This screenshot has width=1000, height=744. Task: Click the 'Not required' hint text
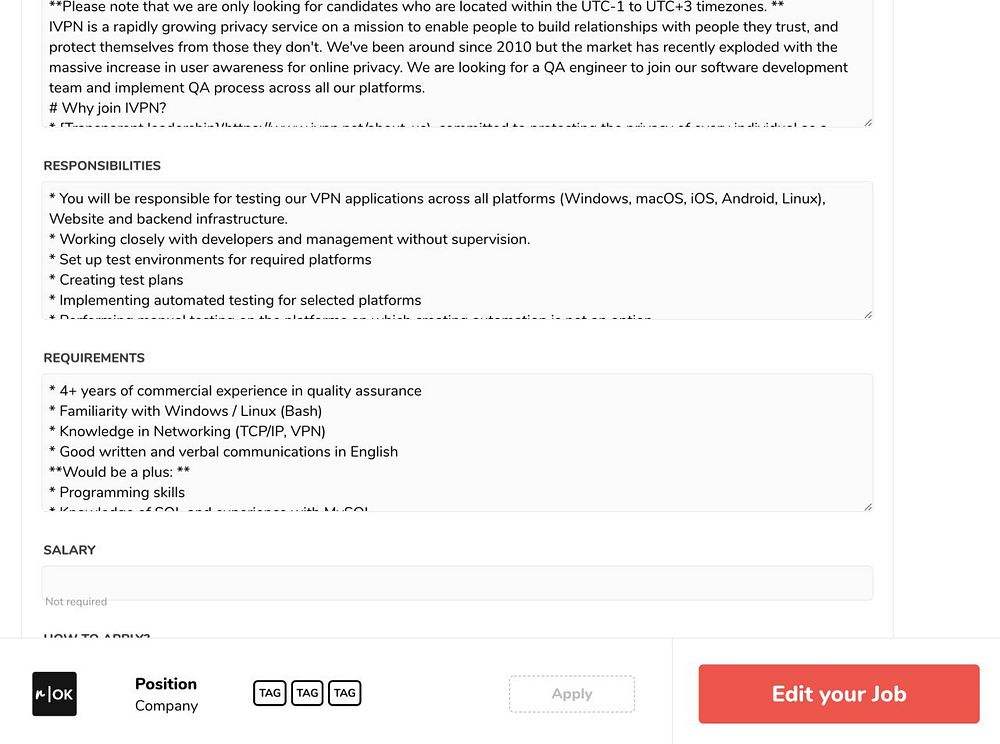(x=76, y=602)
